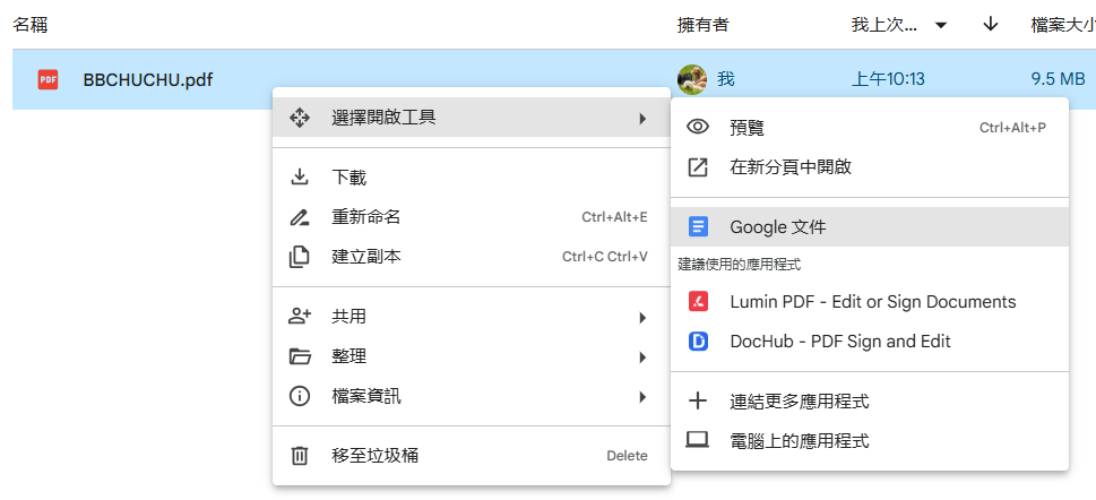
Task: Click the red PDF icon of BBCHUCHU.pdf
Action: coord(47,80)
